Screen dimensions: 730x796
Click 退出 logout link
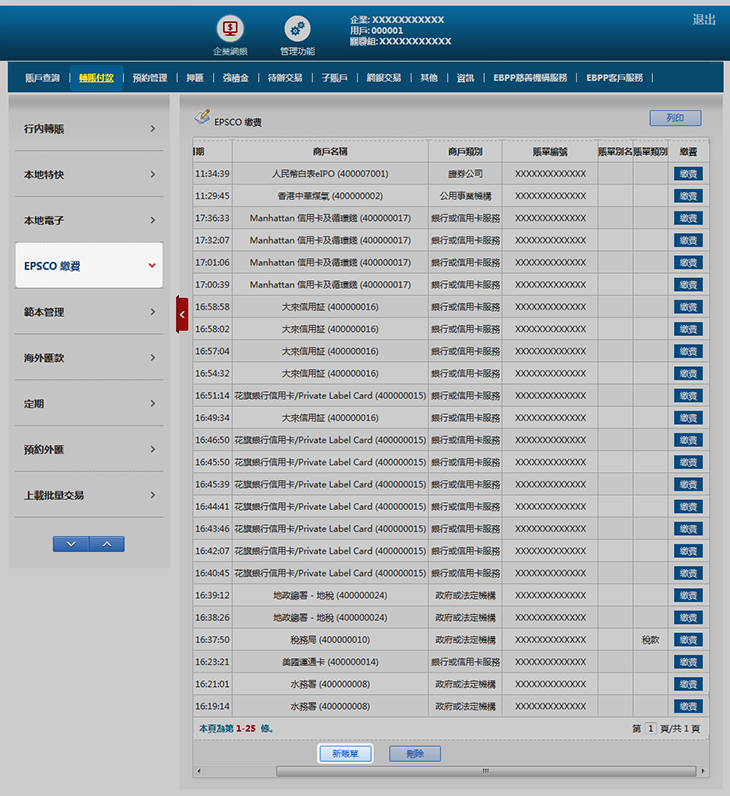pyautogui.click(x=704, y=20)
